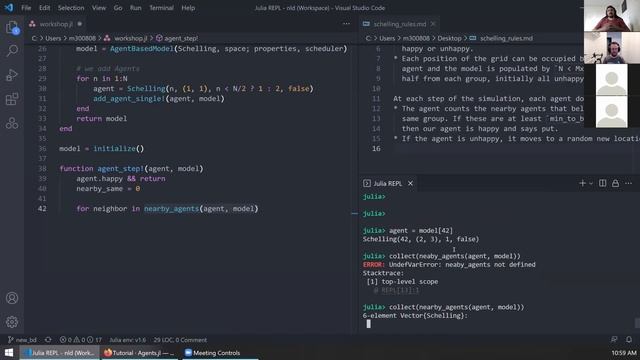Open more actions for workshop.jl editor group
The width and height of the screenshot is (640, 360).
click(346, 24)
